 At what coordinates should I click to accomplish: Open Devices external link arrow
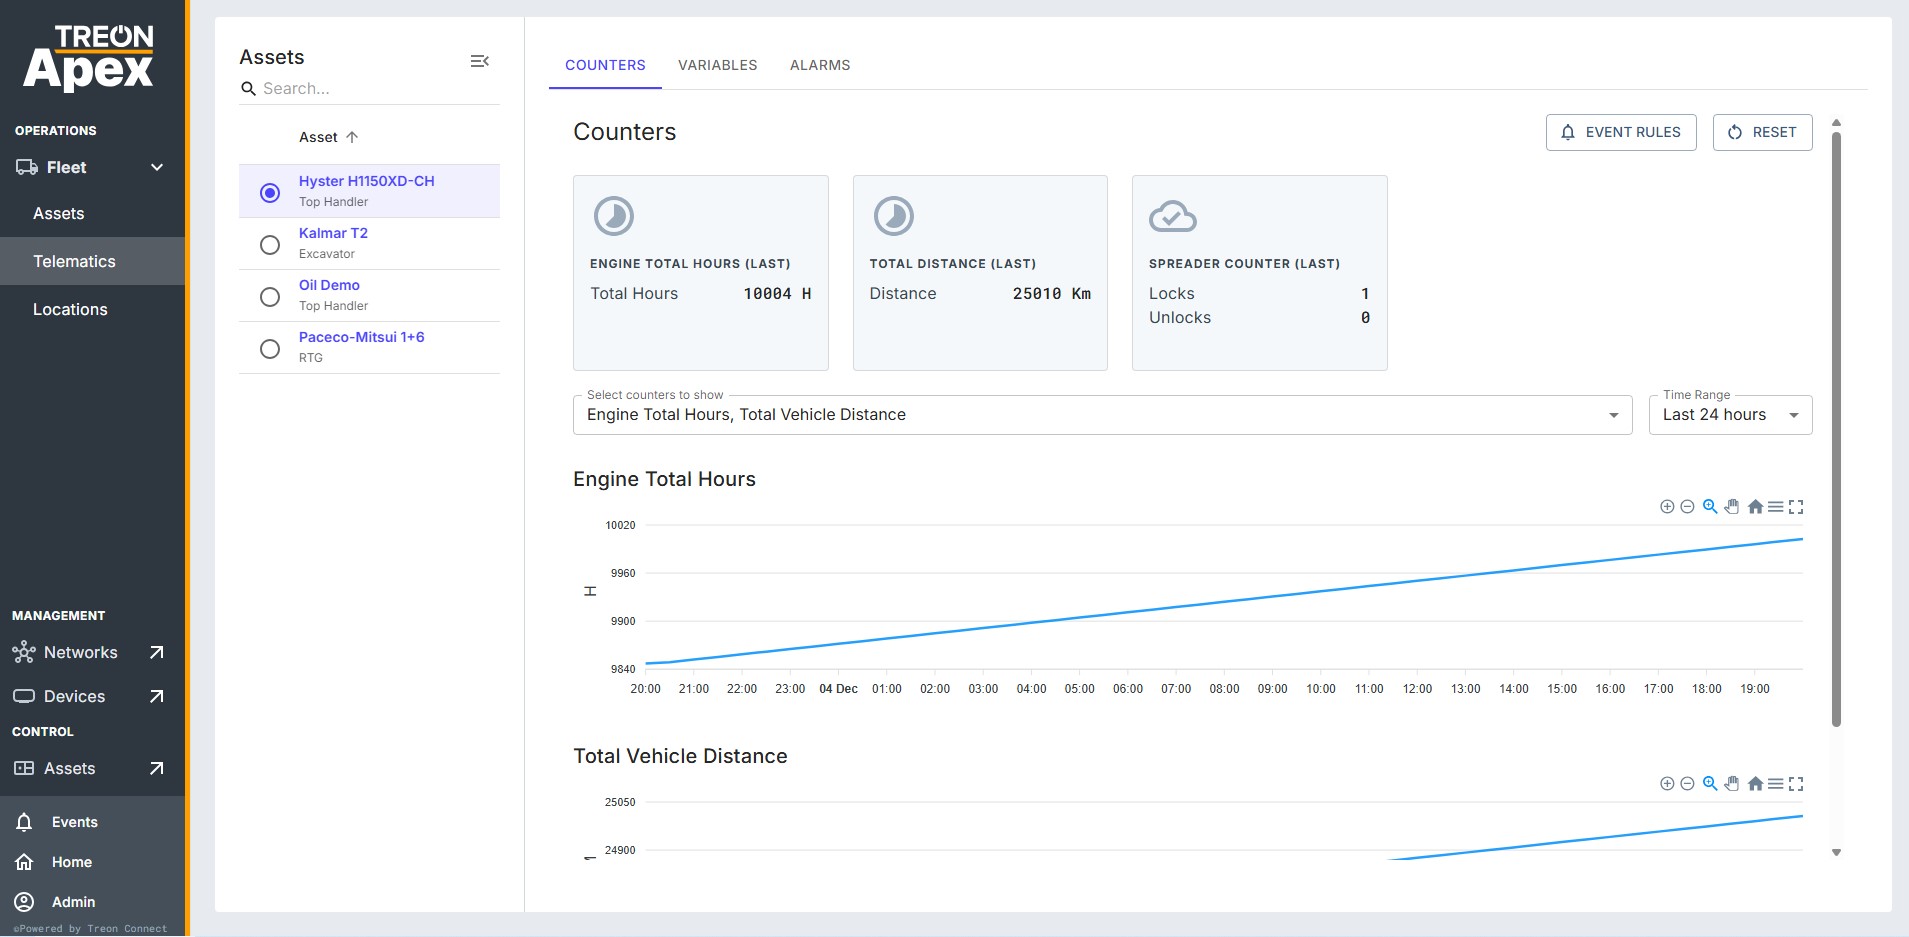156,696
